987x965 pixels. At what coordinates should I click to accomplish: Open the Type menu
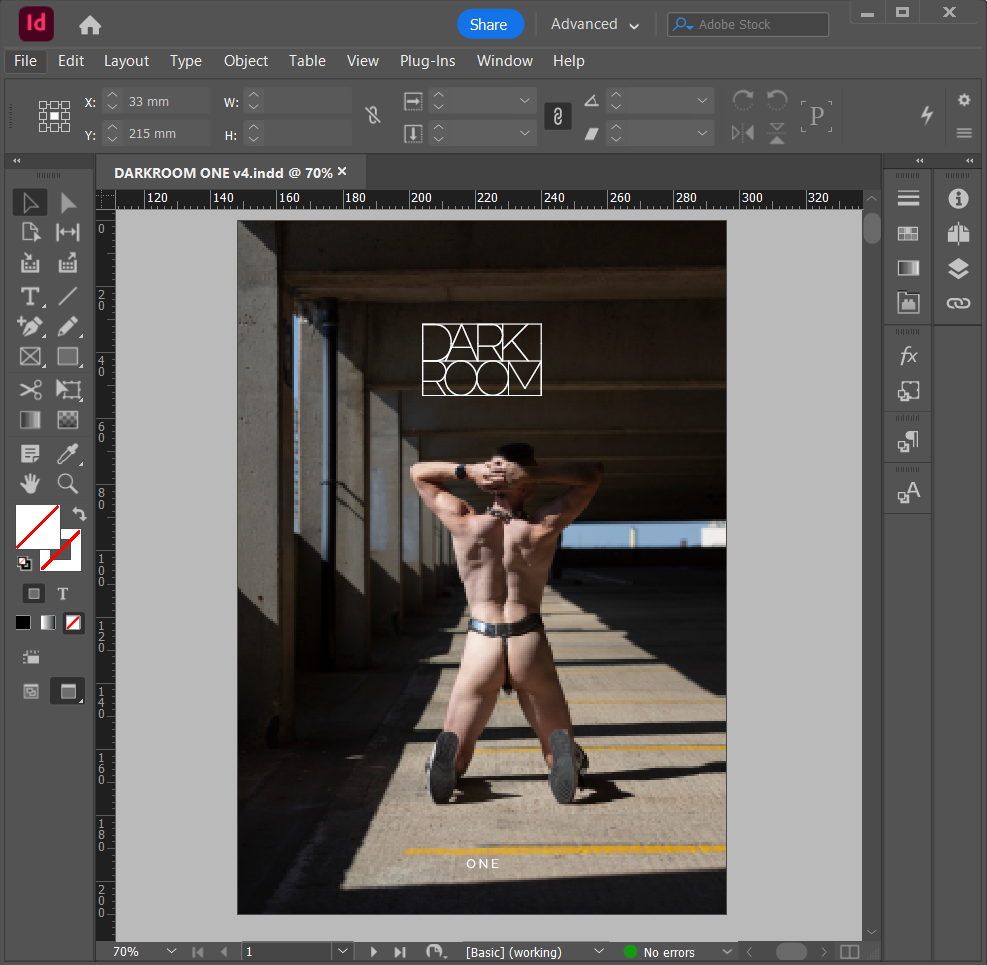click(x=186, y=61)
